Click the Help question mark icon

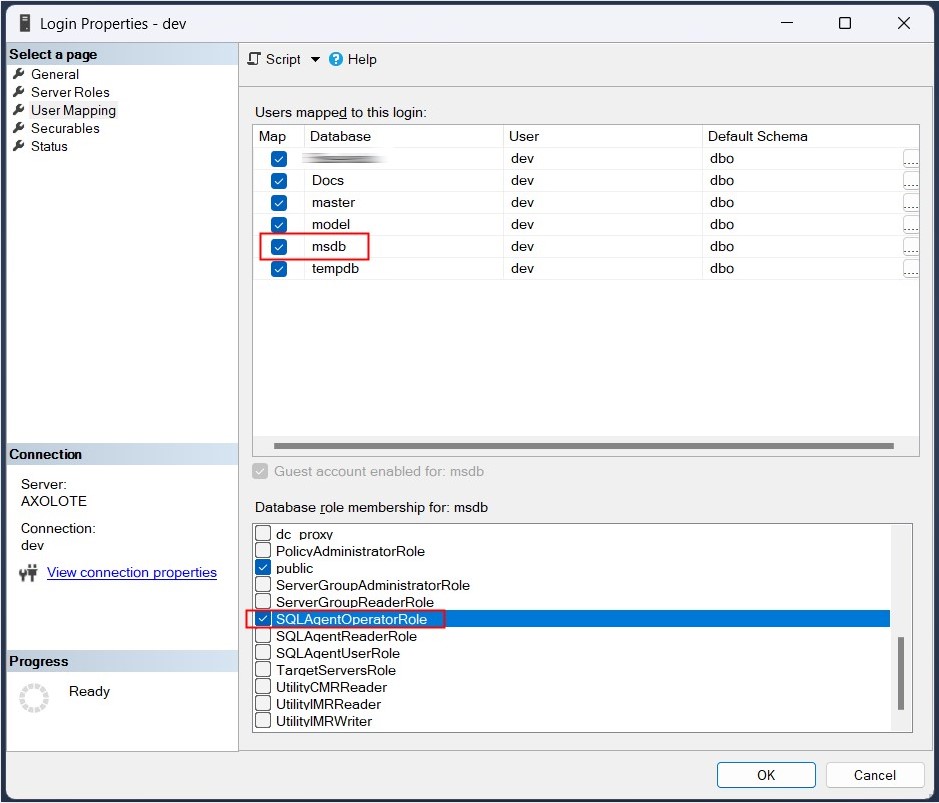[336, 59]
